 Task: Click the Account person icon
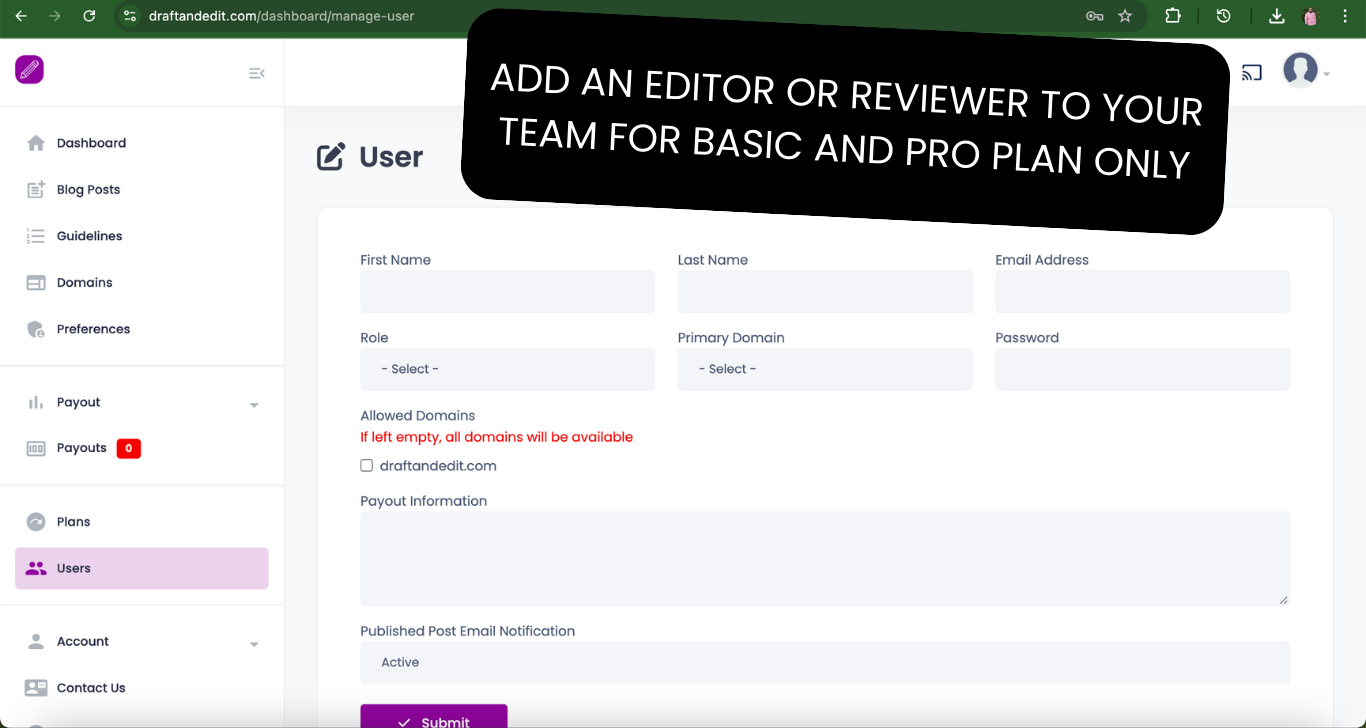36,641
